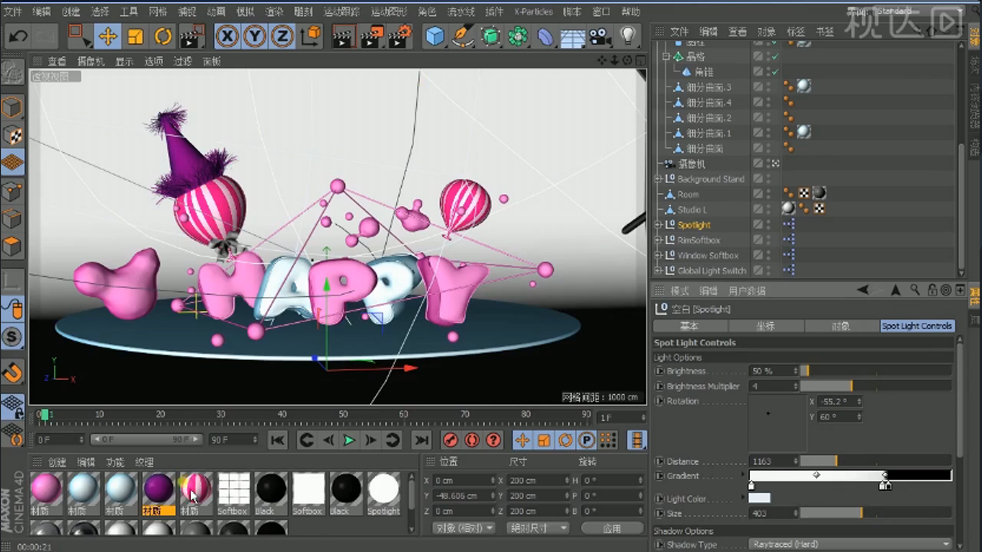982x552 pixels.
Task: Add a cube primitive object
Action: point(435,36)
